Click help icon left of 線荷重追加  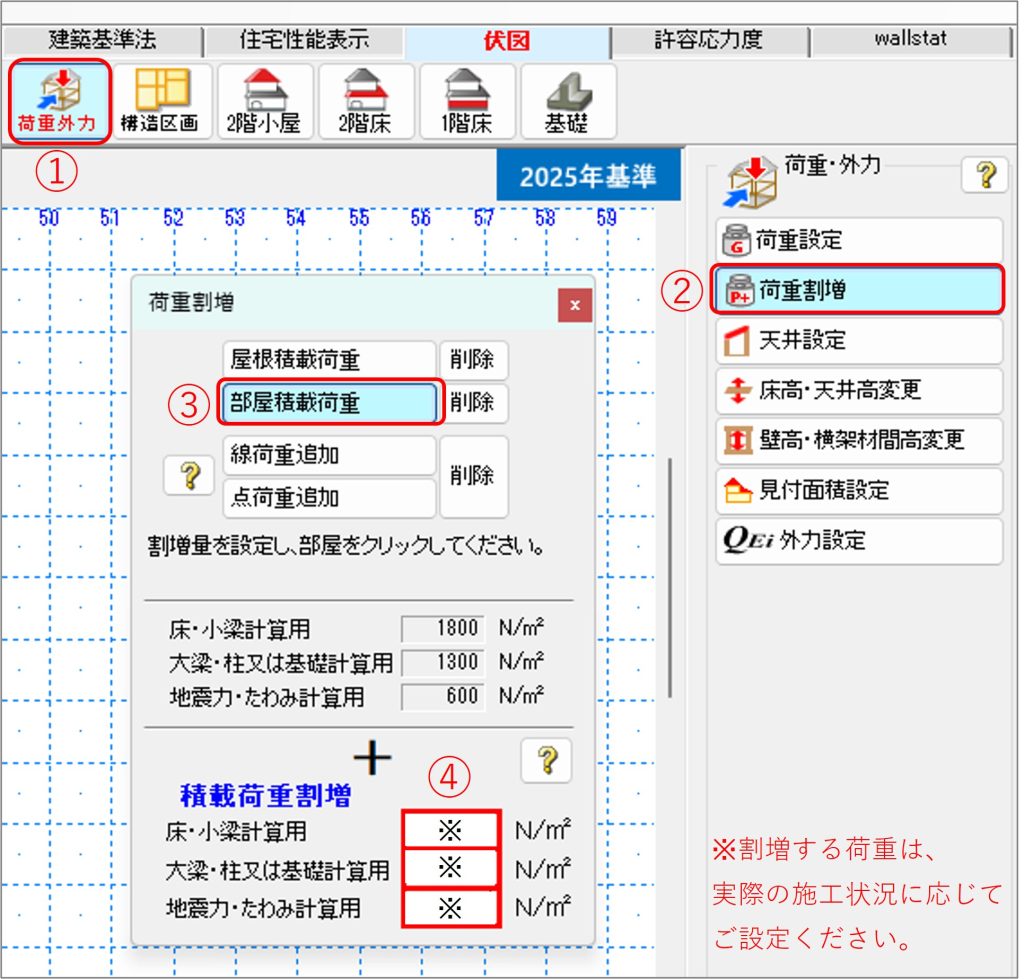coord(187,477)
